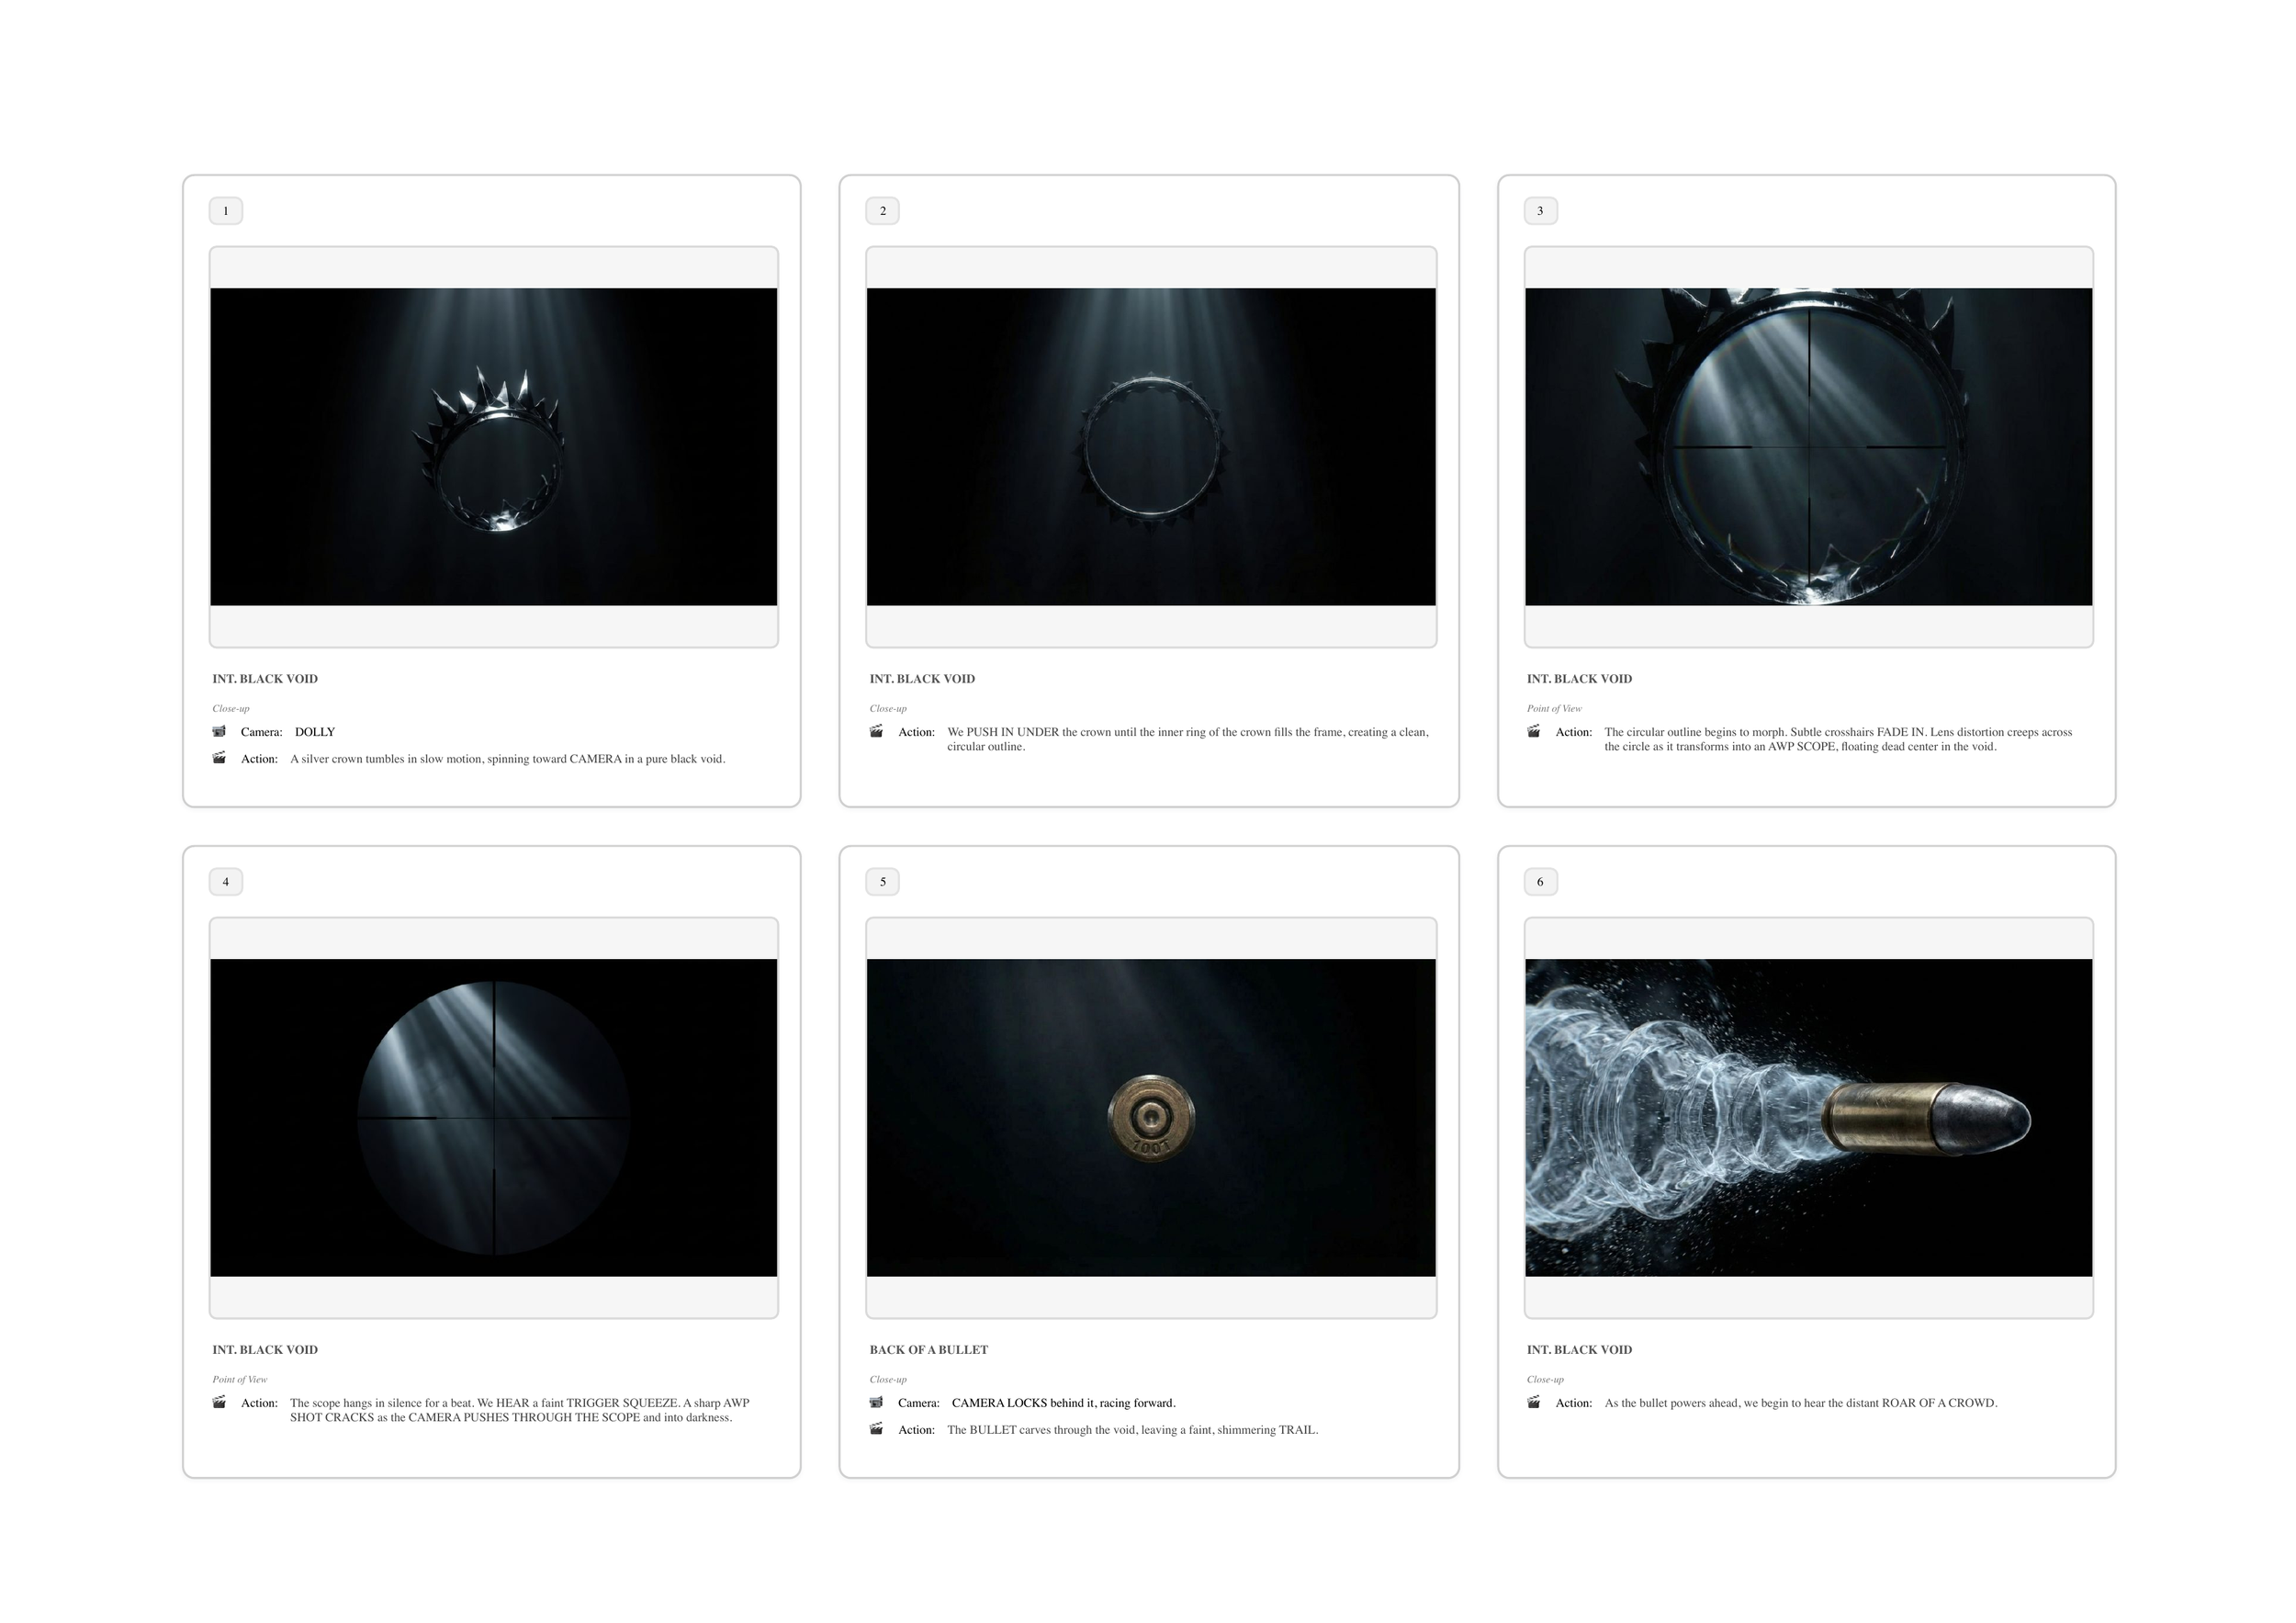Click the 'We PUSH IN UNDER the crown' text

(x=1188, y=739)
